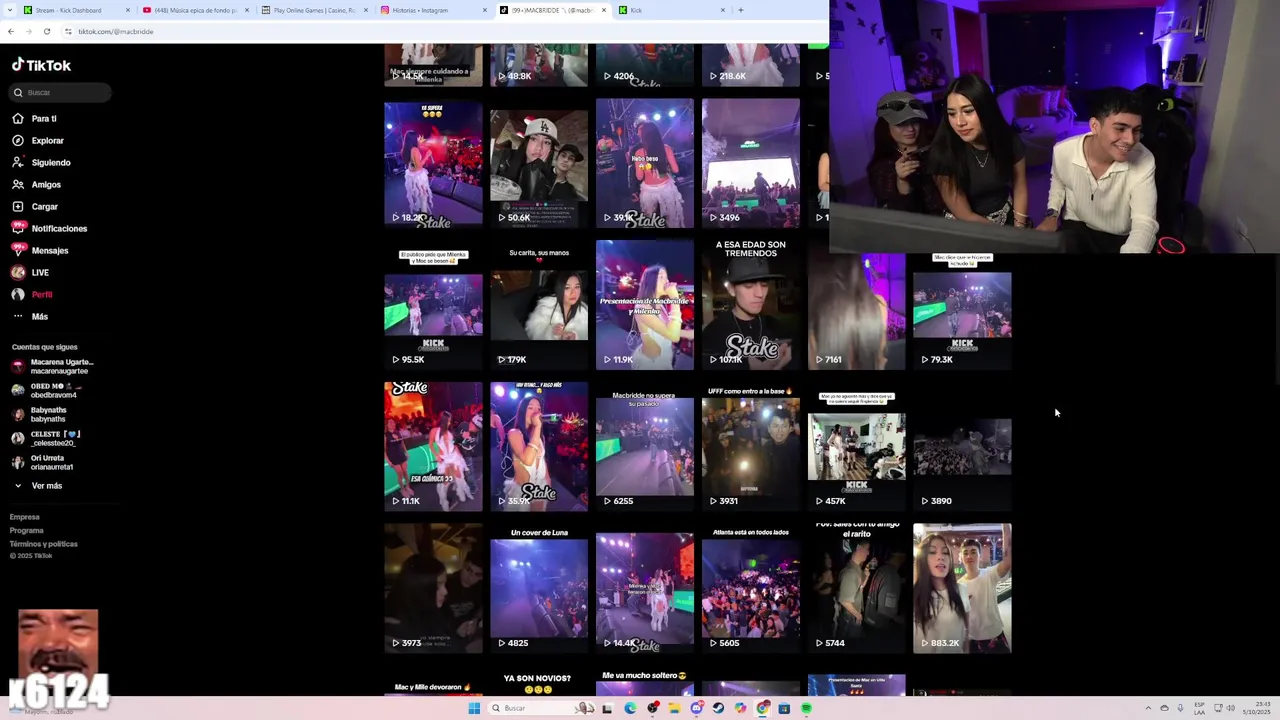Switch to the last Kick tab
This screenshot has width=1280, height=720.
click(671, 10)
